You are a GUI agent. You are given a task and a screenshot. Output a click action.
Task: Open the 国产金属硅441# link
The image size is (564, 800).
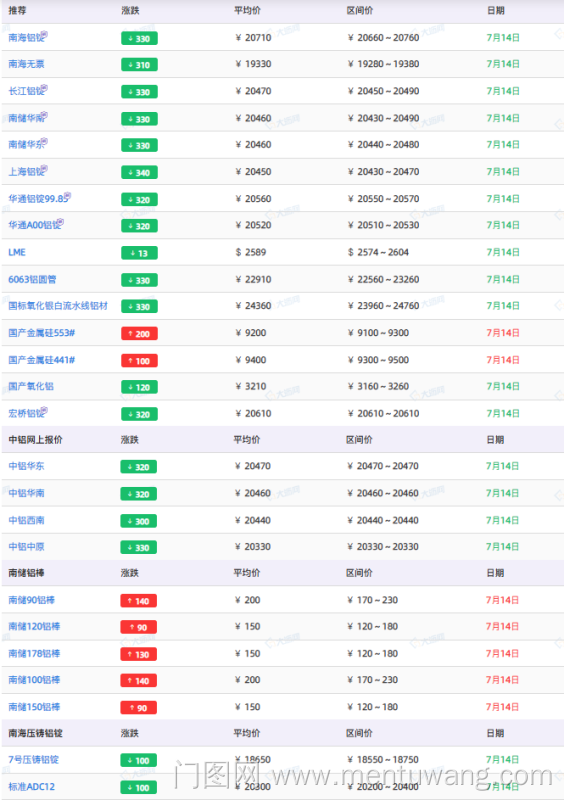click(x=41, y=360)
